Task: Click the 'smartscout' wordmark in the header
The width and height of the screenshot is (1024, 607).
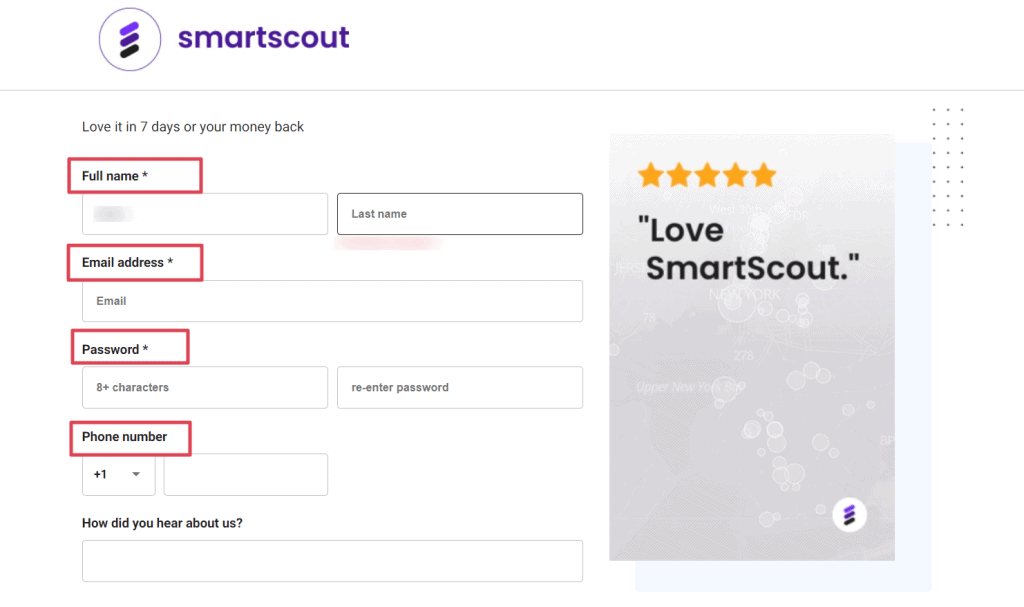Action: click(x=263, y=39)
